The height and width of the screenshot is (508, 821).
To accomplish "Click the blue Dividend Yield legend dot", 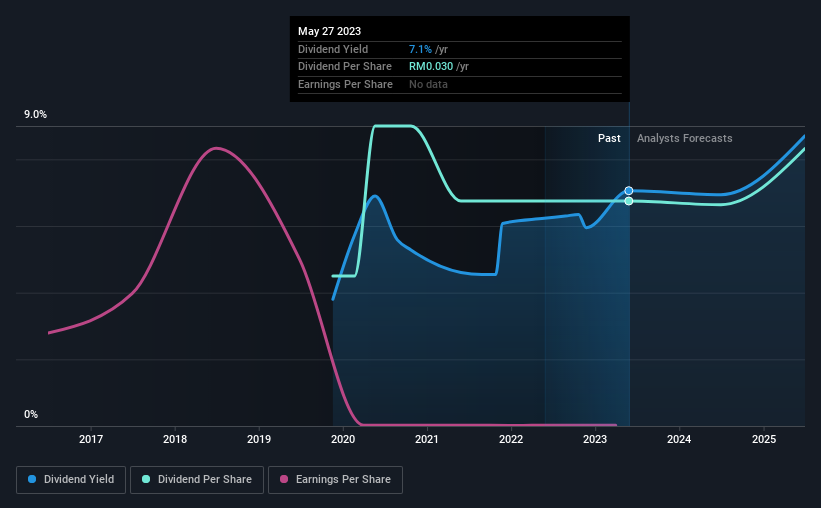I will pos(32,479).
